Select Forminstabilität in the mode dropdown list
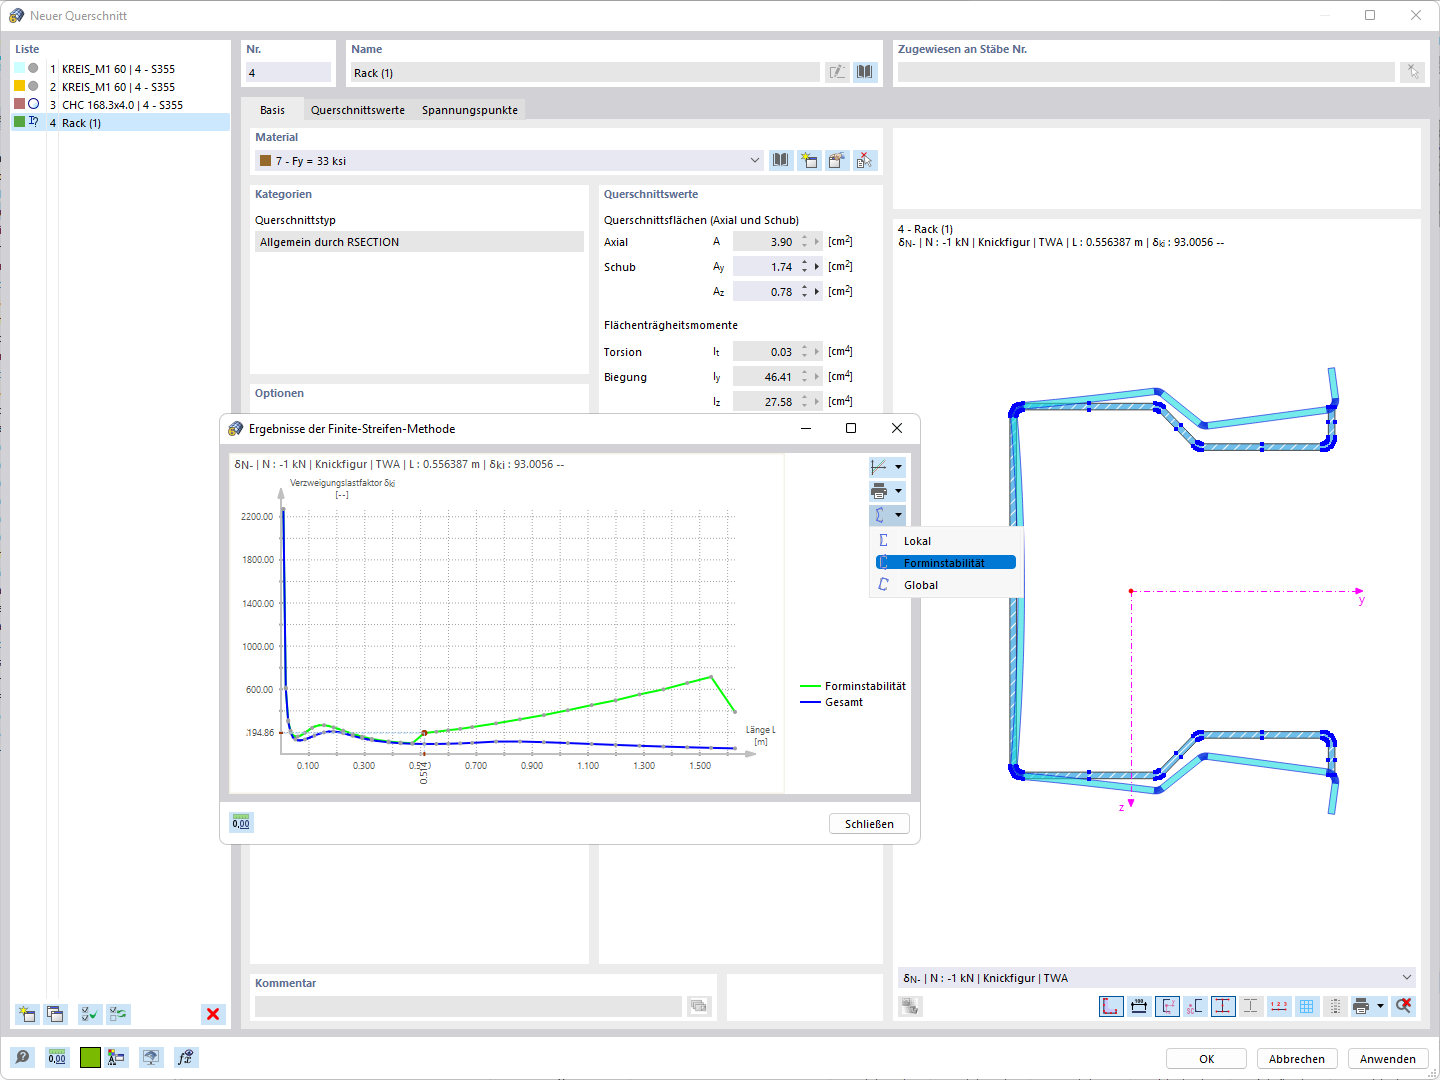1440x1080 pixels. point(944,562)
